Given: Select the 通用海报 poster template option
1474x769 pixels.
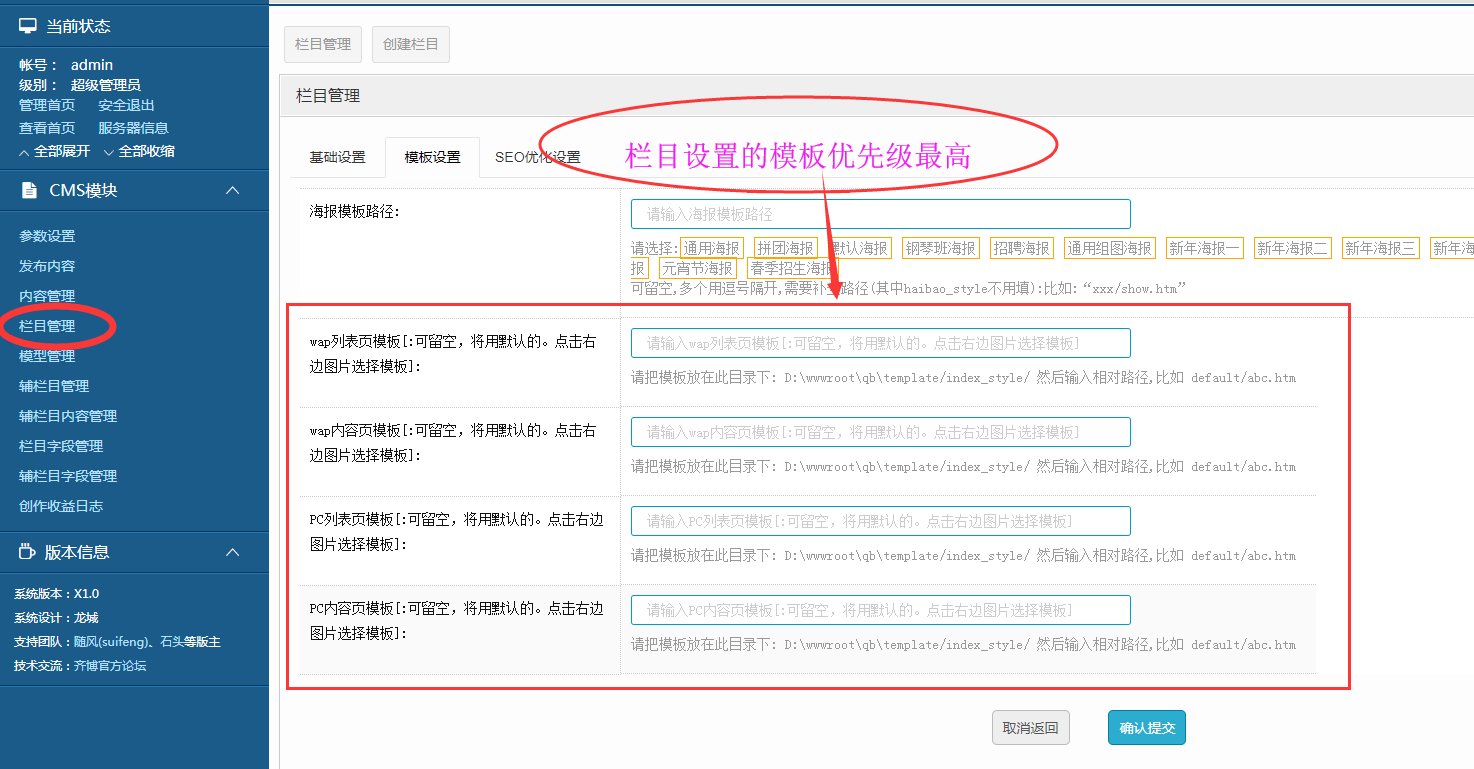Looking at the screenshot, I should pyautogui.click(x=712, y=248).
